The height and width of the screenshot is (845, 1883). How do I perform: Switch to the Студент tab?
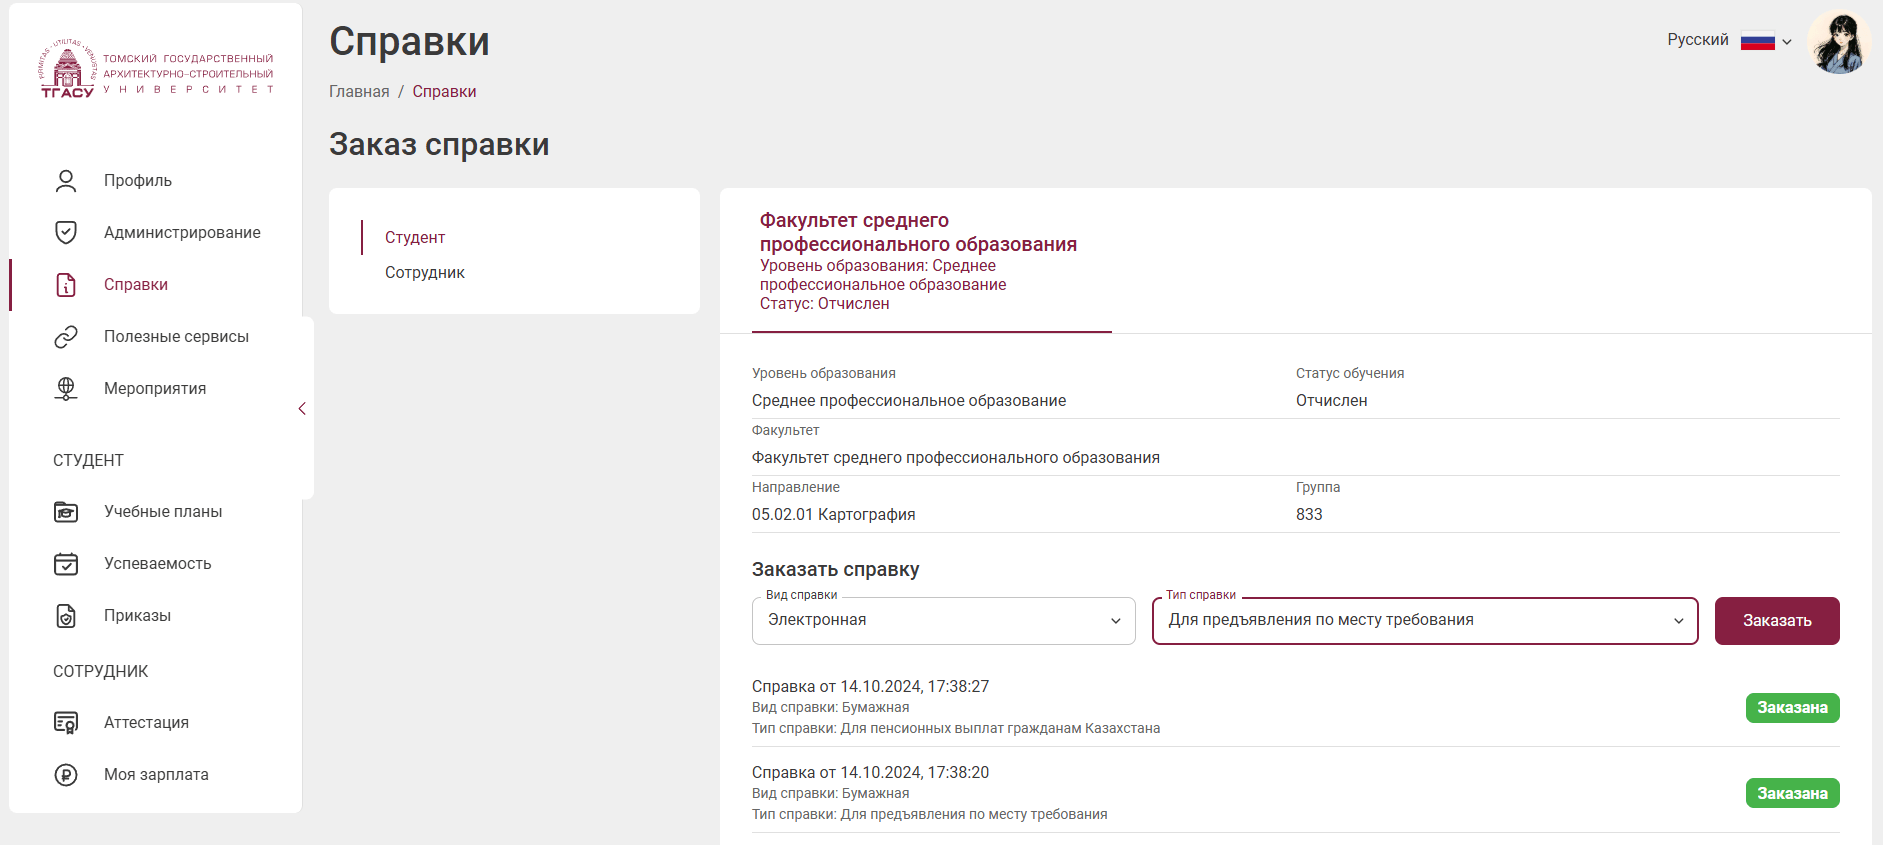click(x=415, y=238)
